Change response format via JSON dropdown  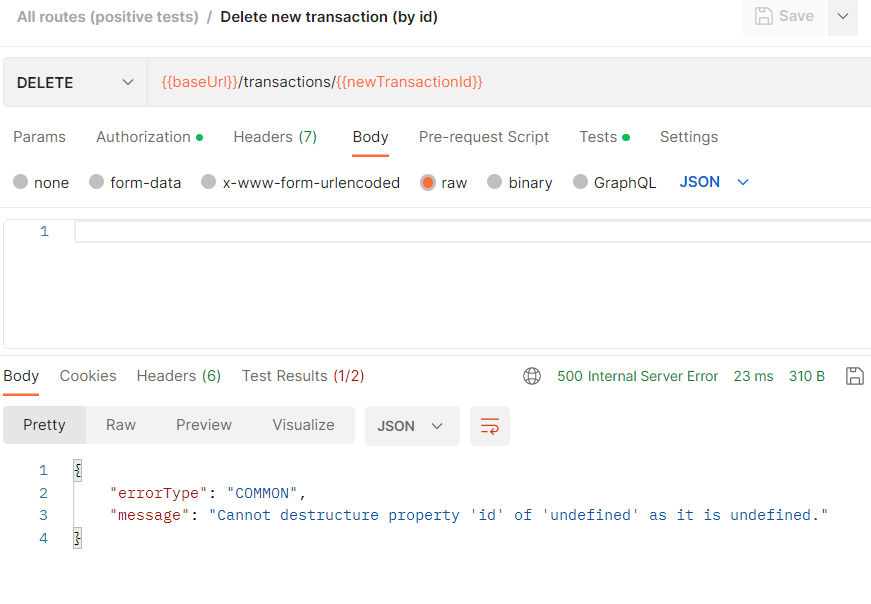tap(411, 425)
